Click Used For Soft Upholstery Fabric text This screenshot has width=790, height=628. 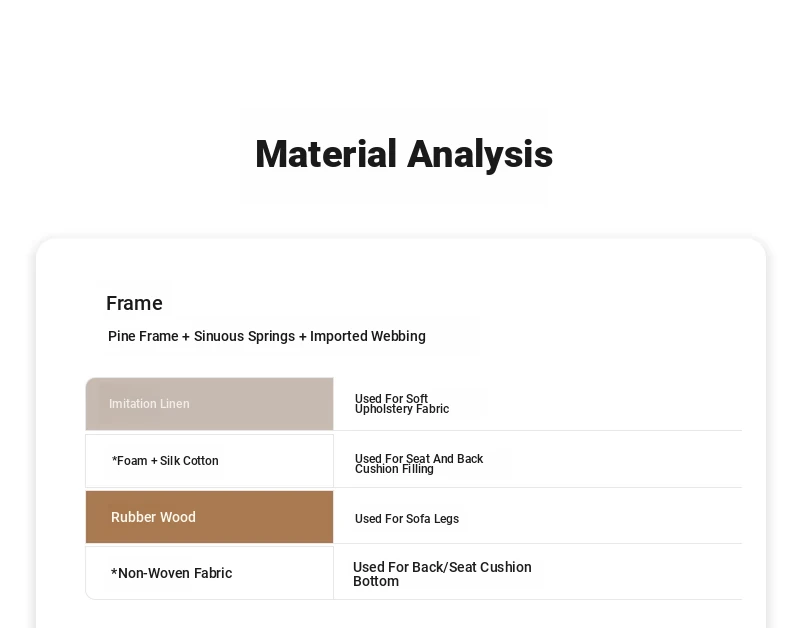(402, 404)
